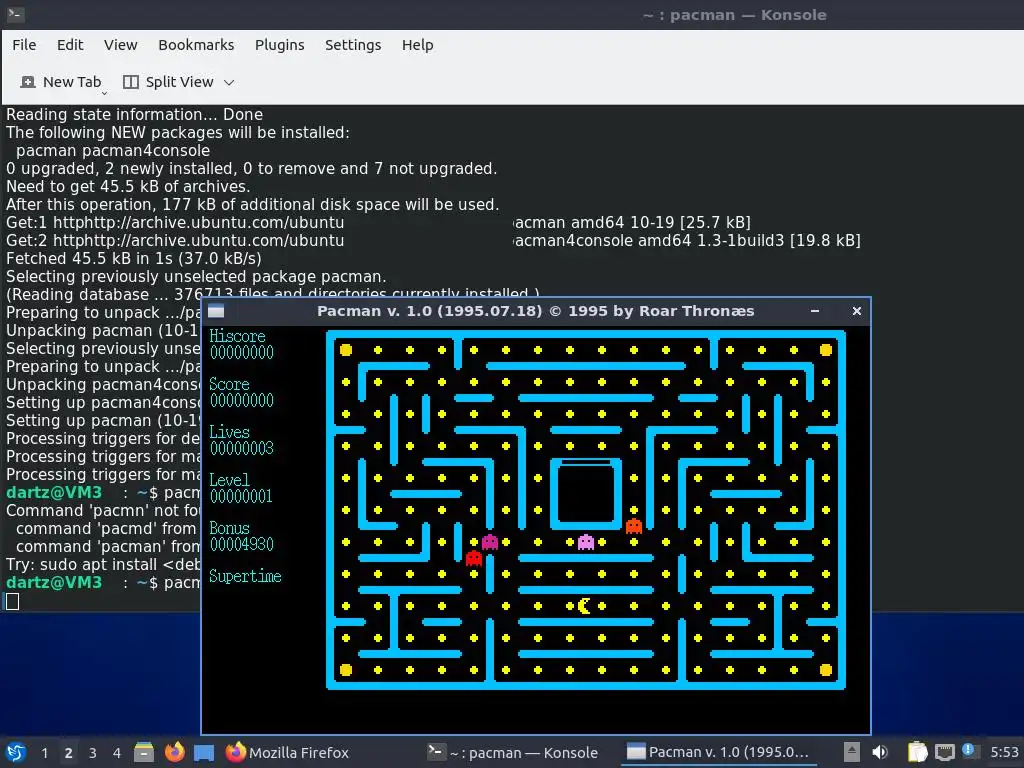Open the File menu in Konsole
The width and height of the screenshot is (1024, 768).
point(24,45)
